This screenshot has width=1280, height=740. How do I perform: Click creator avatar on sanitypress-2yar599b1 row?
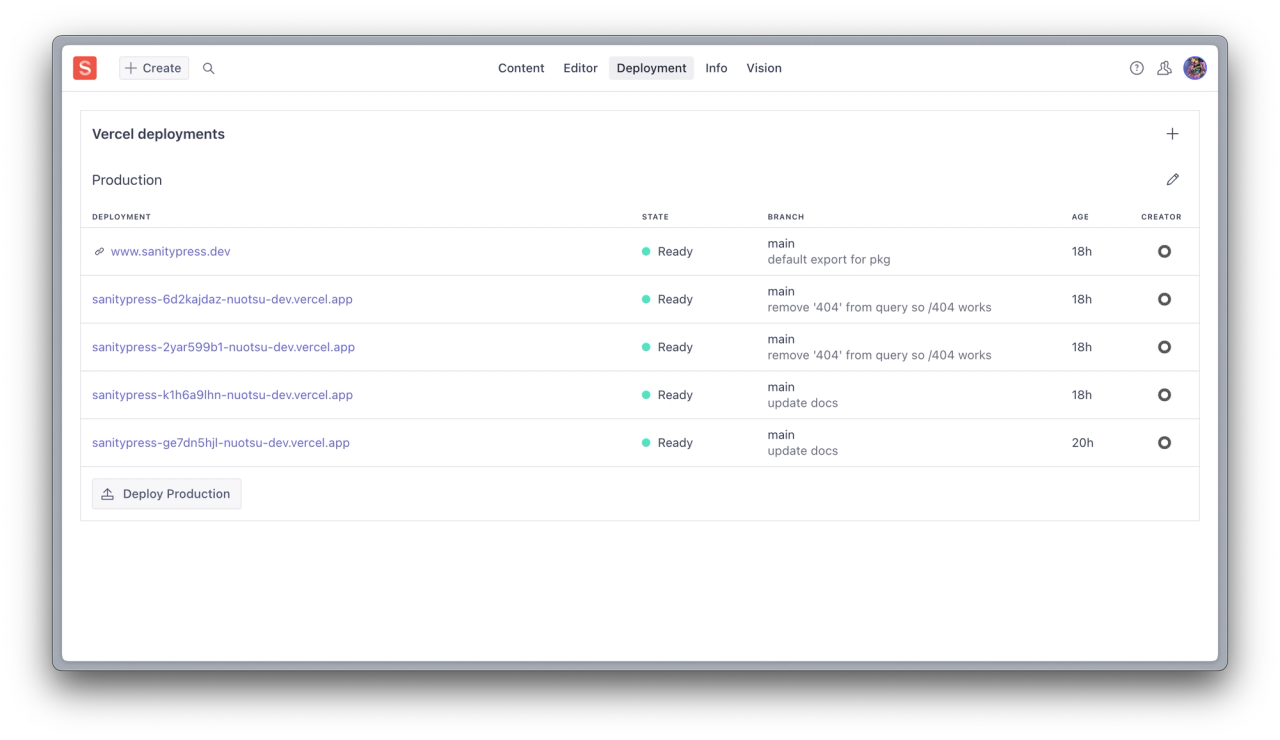point(1164,347)
